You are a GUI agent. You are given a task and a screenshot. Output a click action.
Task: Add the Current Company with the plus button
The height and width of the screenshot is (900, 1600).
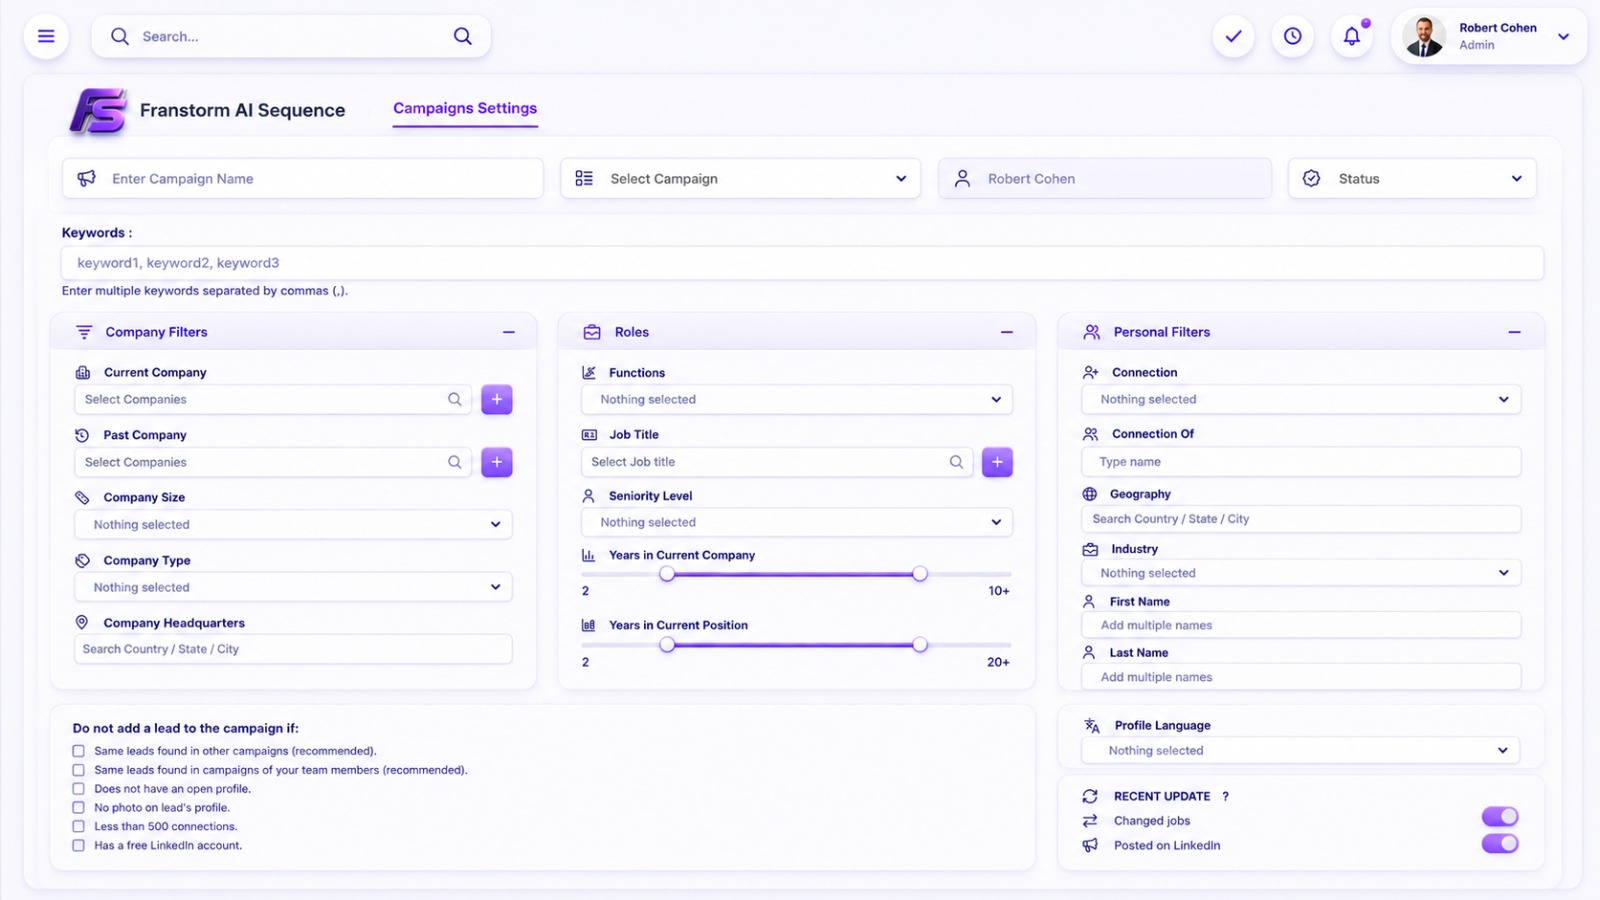click(x=497, y=399)
